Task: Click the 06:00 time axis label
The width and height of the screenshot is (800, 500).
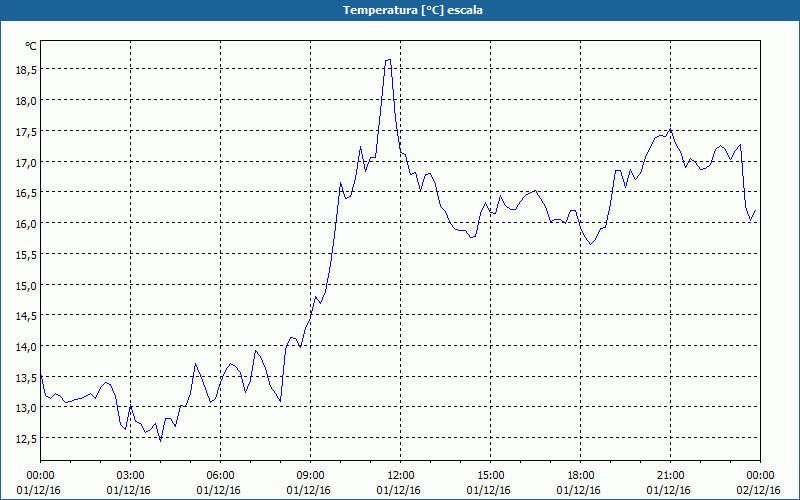Action: [x=220, y=476]
